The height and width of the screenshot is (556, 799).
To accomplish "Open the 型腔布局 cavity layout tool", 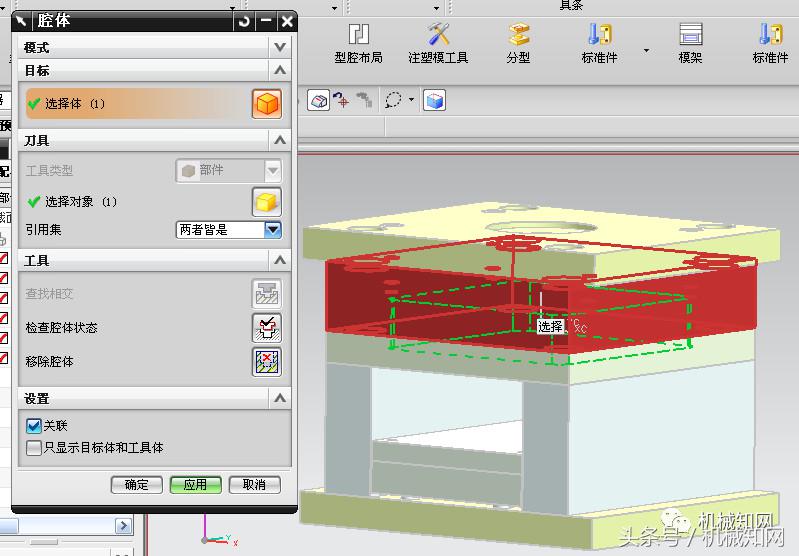I will pos(358,44).
